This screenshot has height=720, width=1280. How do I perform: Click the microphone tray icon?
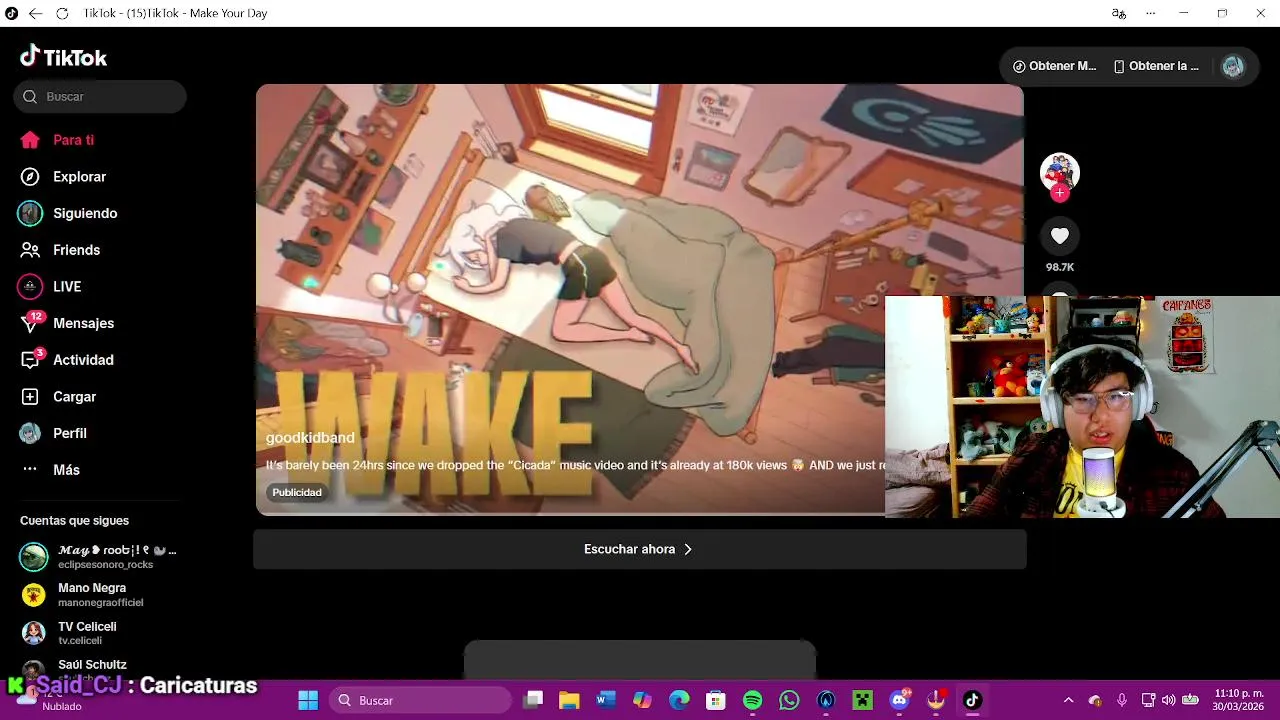click(1122, 700)
